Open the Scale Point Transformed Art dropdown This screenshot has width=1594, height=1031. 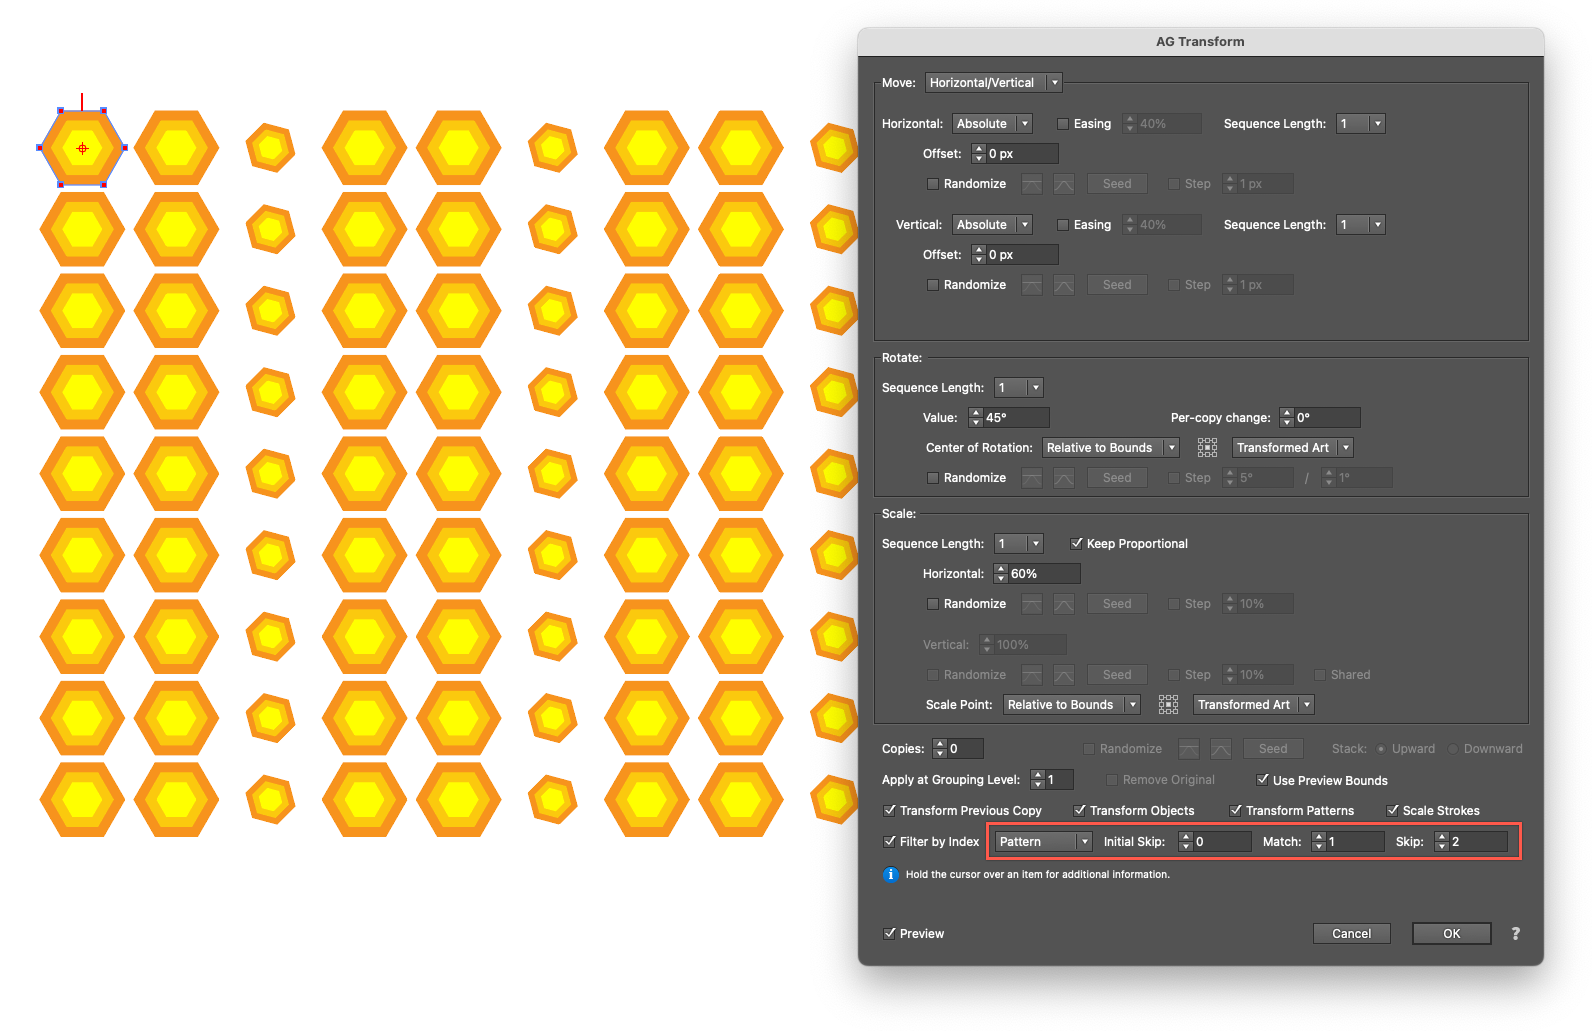[1254, 705]
